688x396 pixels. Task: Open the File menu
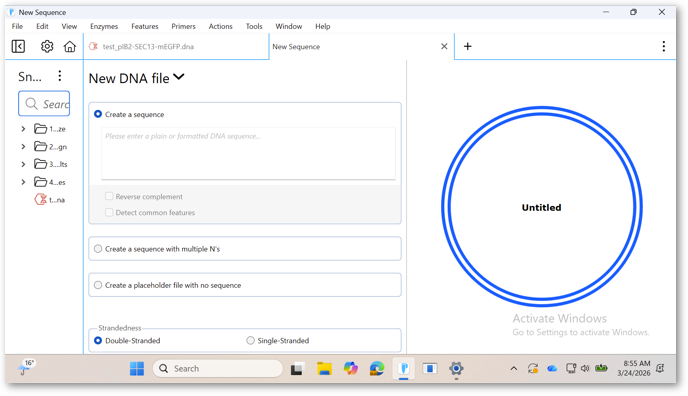coord(17,26)
